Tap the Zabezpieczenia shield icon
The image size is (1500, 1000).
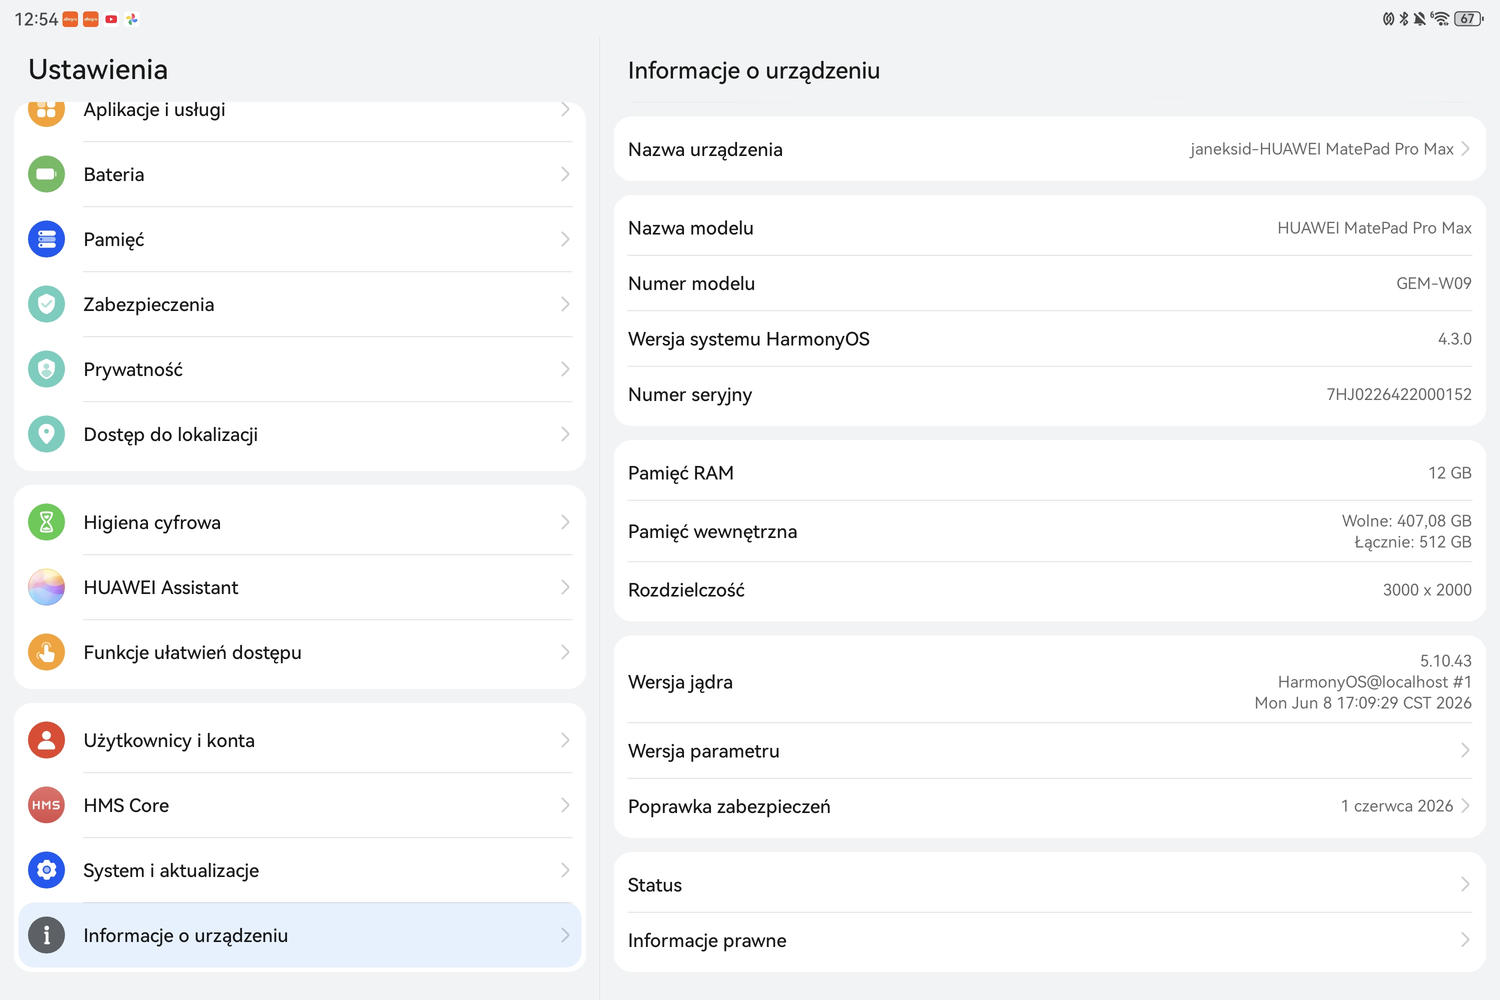[x=46, y=304]
